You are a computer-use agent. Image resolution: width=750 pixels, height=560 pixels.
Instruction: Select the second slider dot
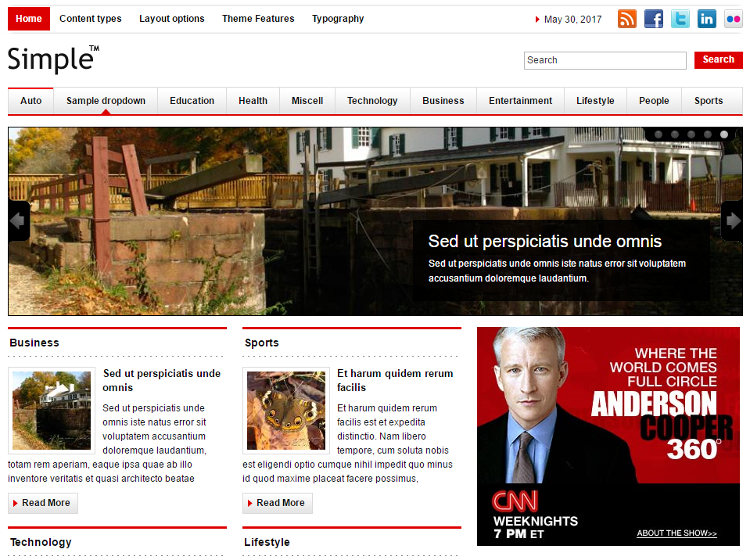click(x=675, y=134)
